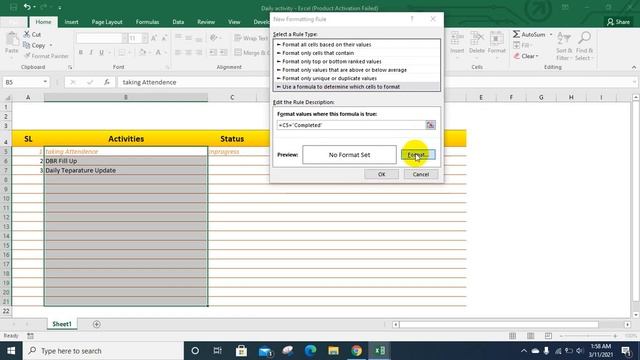640x360 pixels.
Task: Open the Formulas ribbon tab
Action: [147, 22]
